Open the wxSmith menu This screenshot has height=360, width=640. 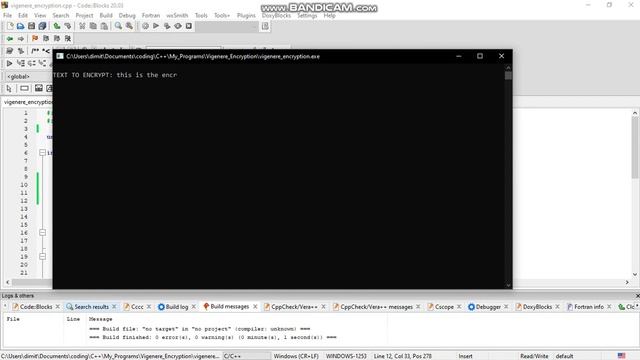[177, 16]
